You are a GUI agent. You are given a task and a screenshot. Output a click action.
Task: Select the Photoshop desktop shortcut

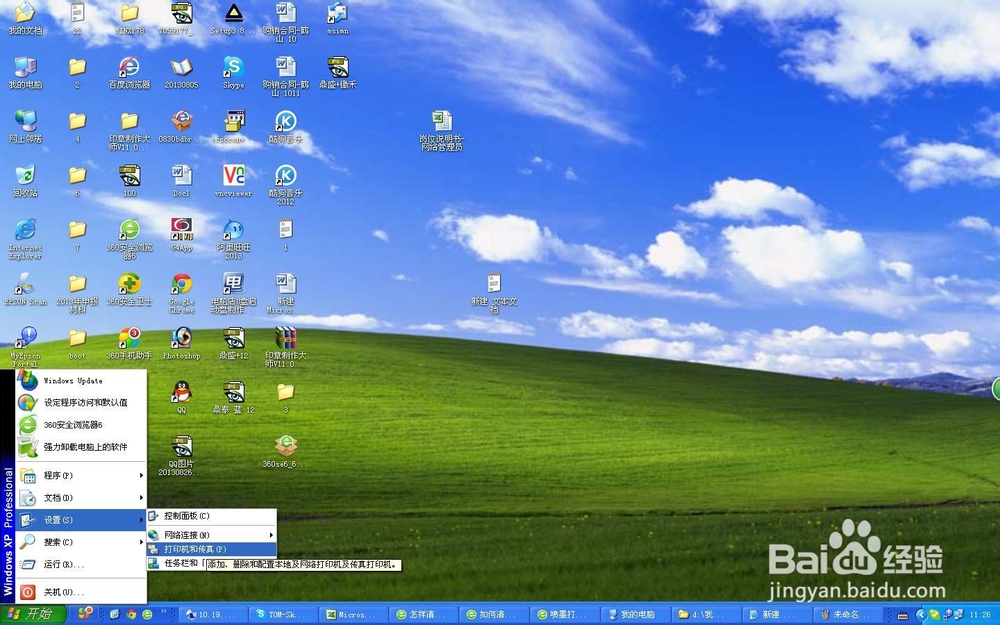click(x=182, y=343)
